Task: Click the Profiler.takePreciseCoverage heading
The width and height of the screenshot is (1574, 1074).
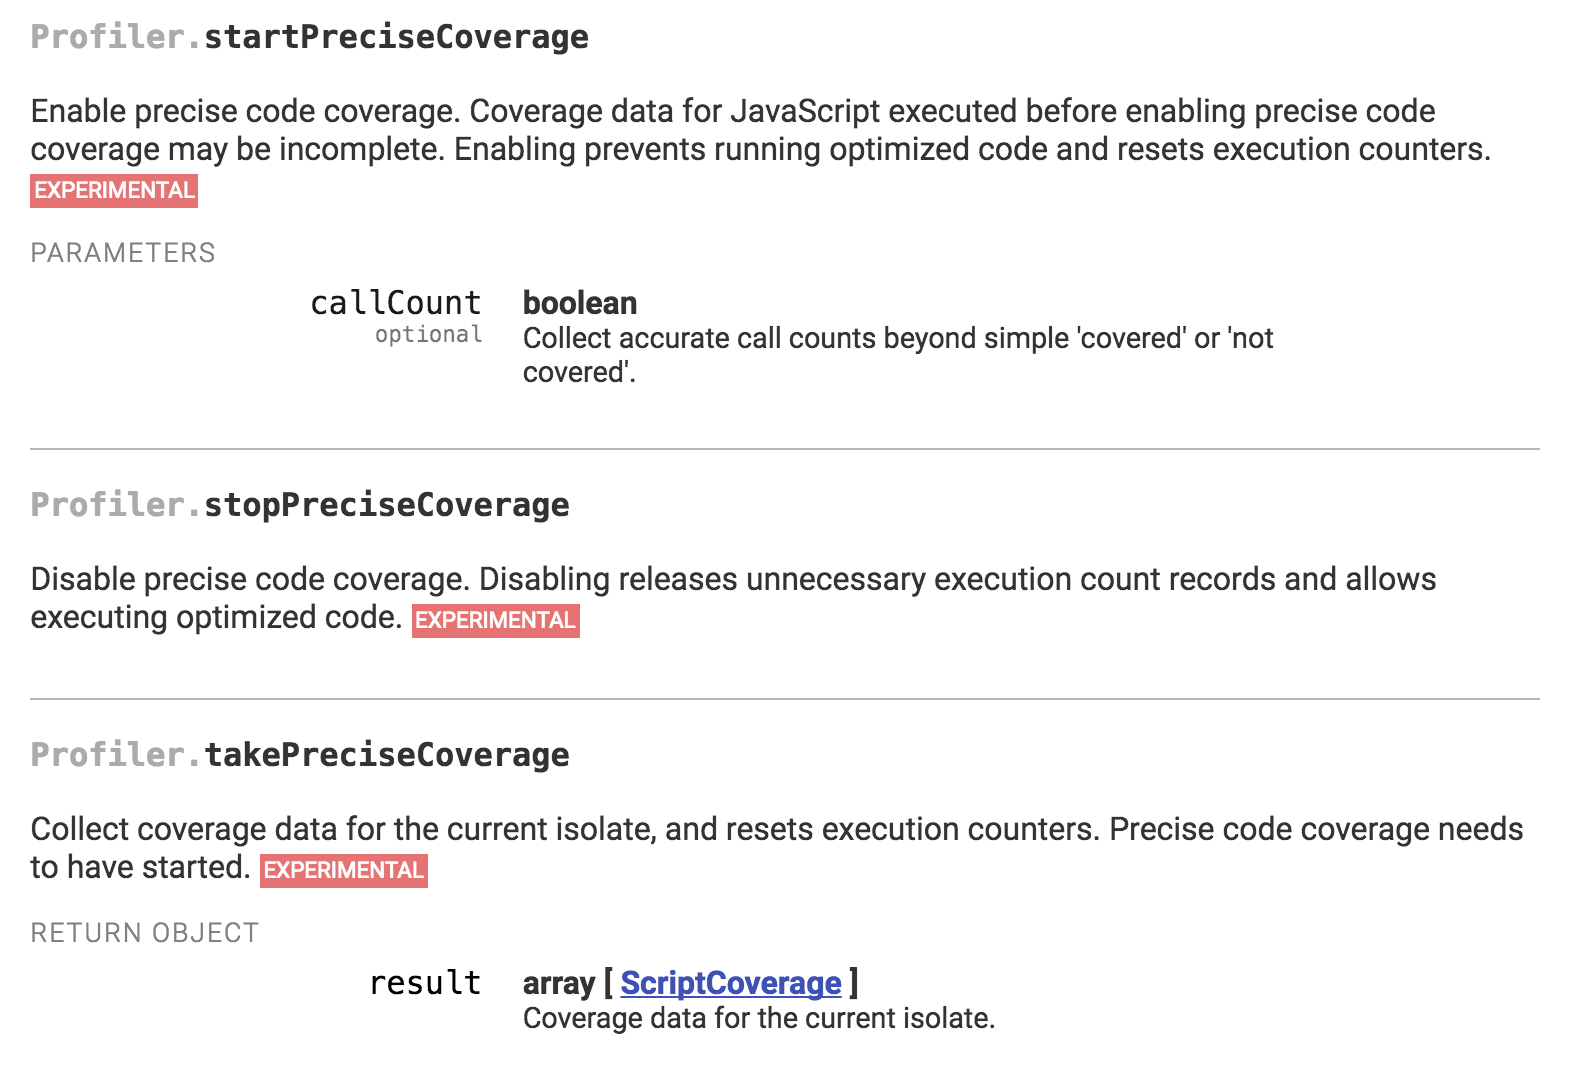Action: click(x=300, y=755)
